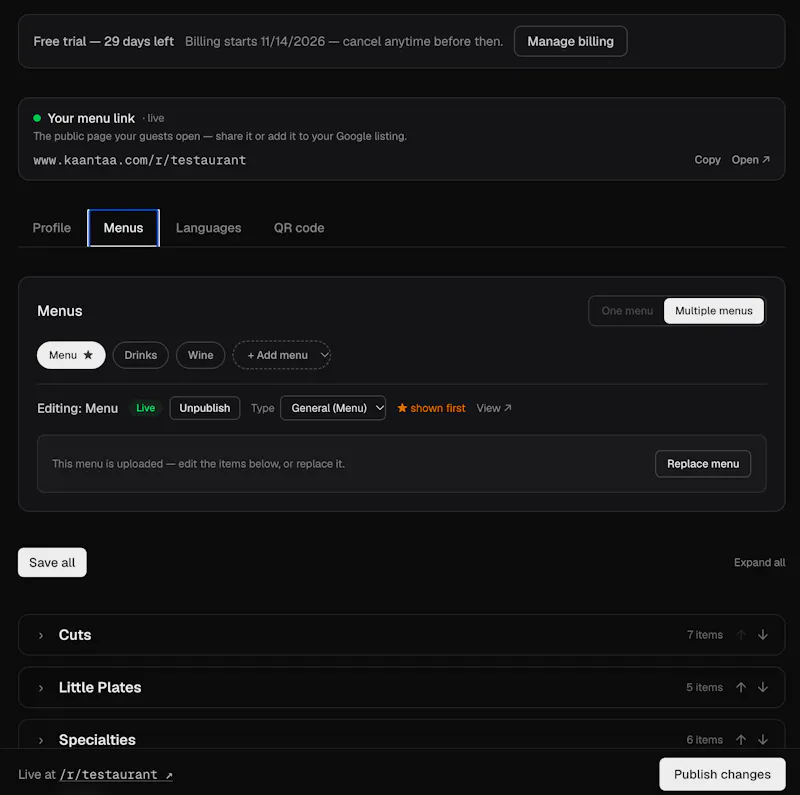Click Replace menu button
Viewport: 800px width, 795px height.
point(703,464)
